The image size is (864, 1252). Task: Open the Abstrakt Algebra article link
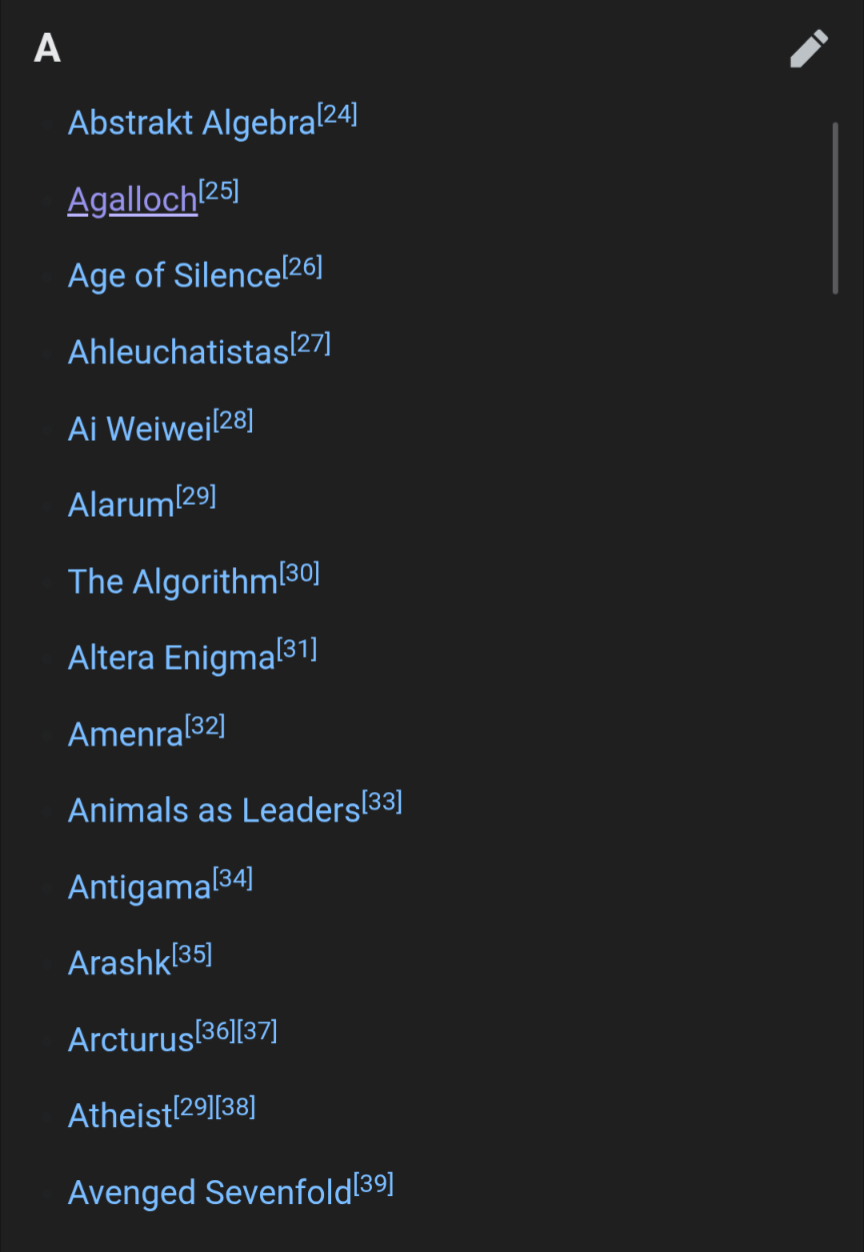[191, 124]
